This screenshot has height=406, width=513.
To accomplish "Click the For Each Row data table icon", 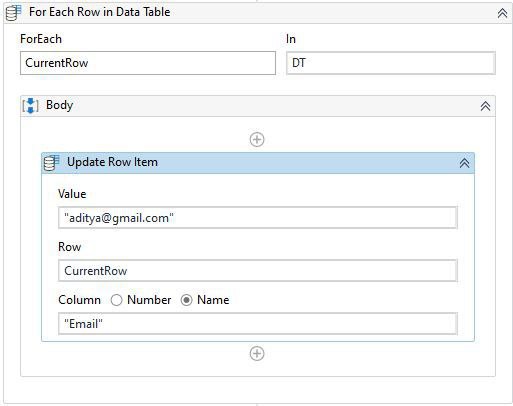I will (x=13, y=13).
